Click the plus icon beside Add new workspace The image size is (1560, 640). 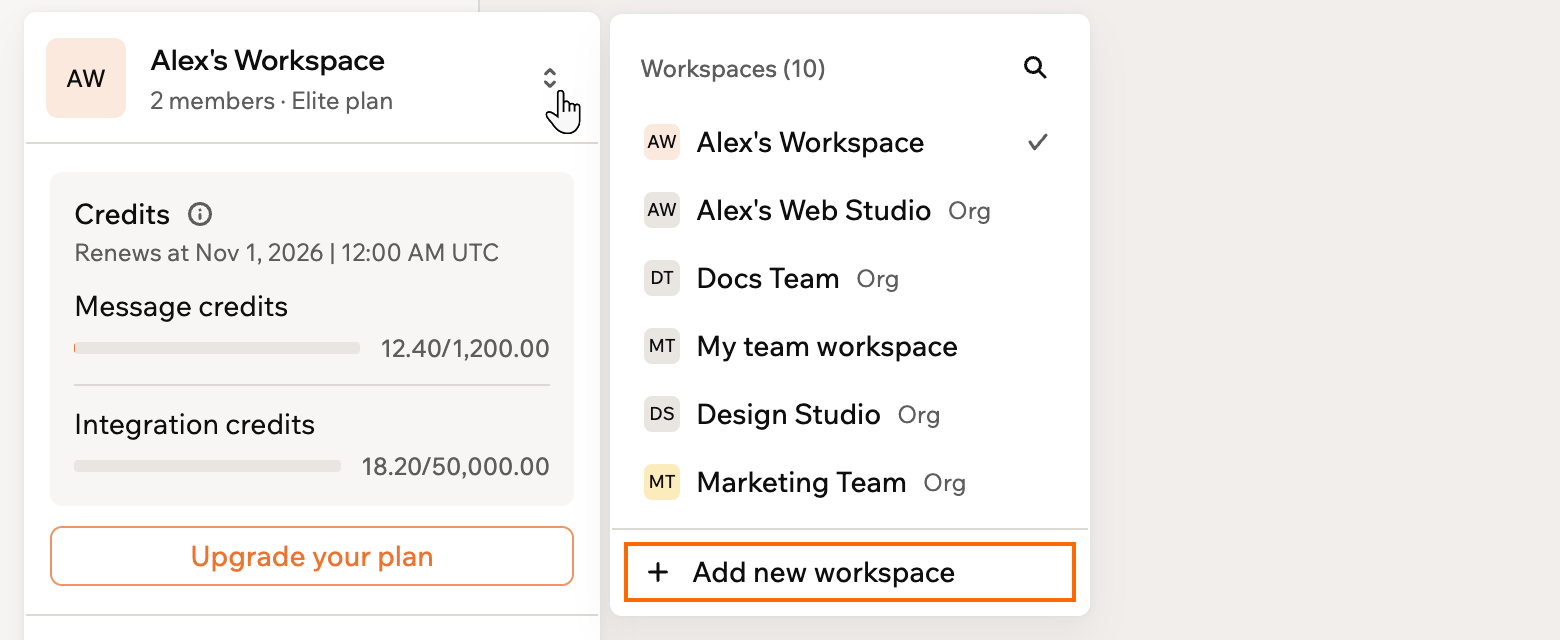pyautogui.click(x=657, y=572)
